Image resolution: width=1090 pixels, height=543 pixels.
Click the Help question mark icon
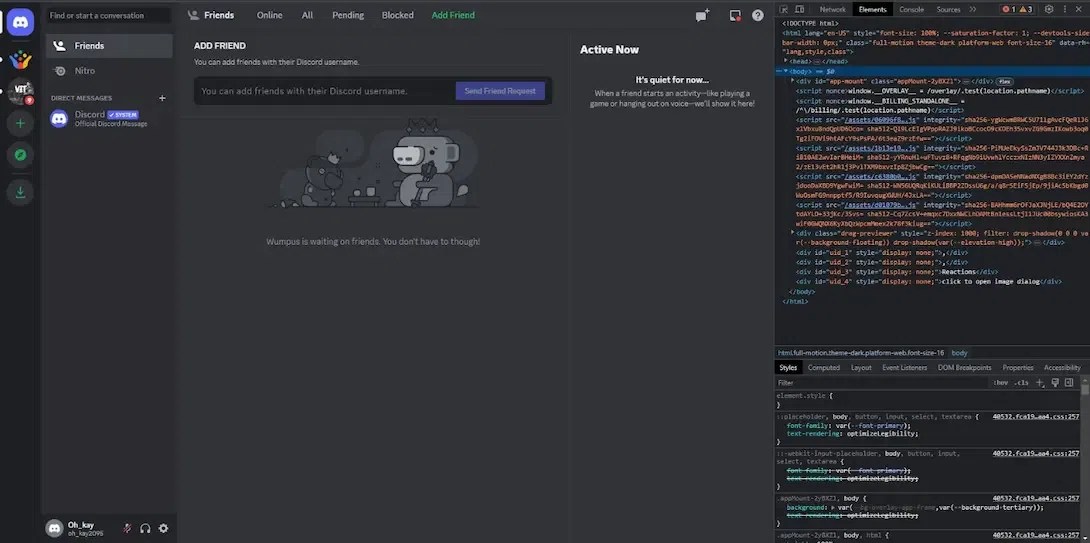coord(758,15)
